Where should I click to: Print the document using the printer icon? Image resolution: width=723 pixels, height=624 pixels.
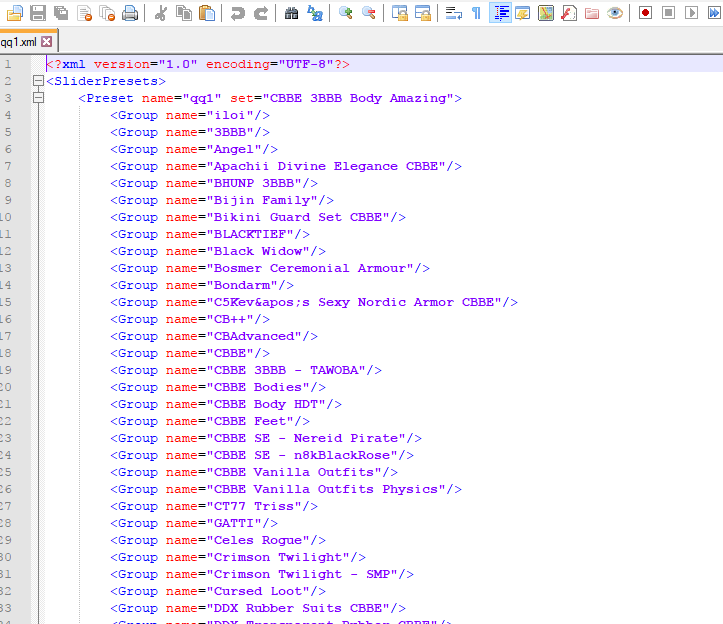click(x=130, y=13)
